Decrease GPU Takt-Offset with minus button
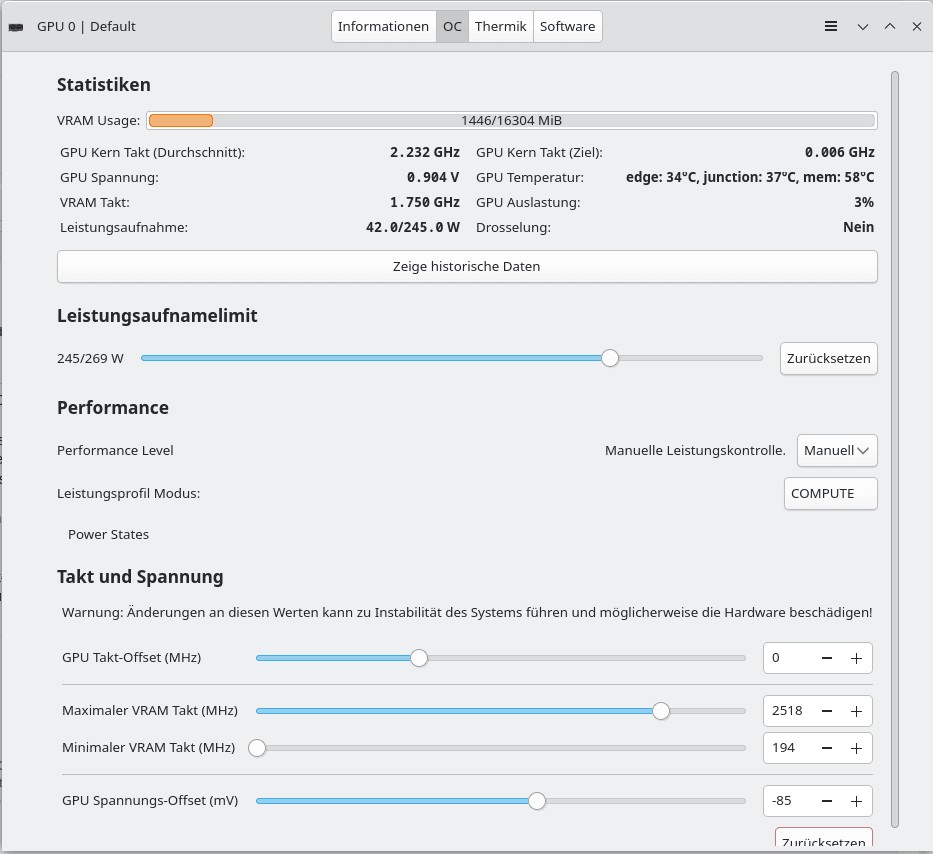 click(x=827, y=658)
